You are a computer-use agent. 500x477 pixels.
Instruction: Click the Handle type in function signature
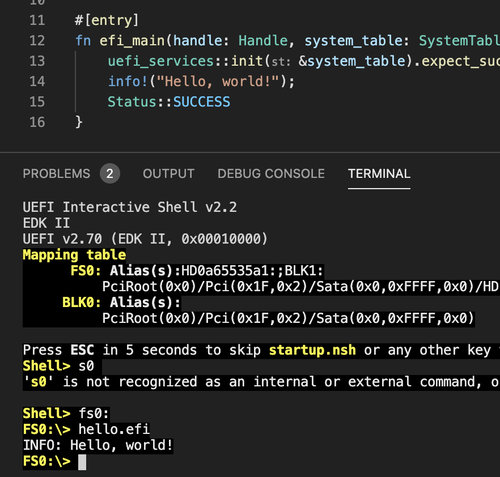pos(263,41)
